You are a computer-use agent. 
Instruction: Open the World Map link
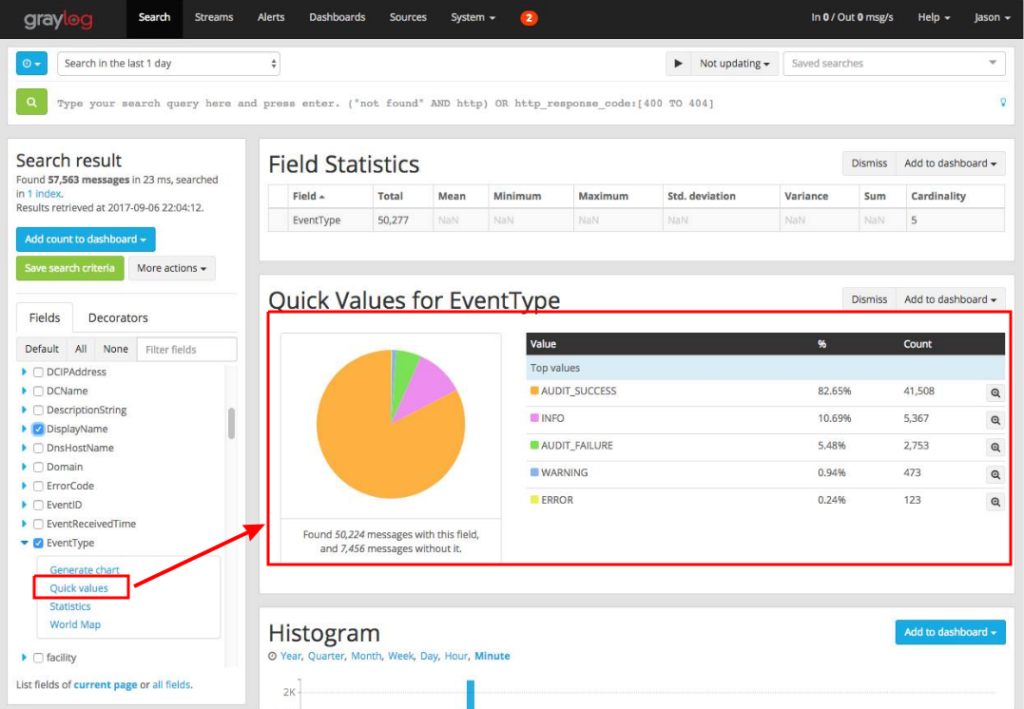75,625
